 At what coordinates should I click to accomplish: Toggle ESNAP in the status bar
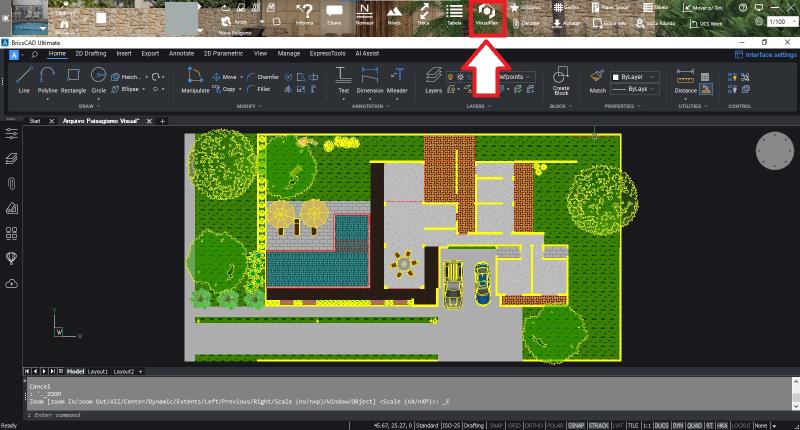(576, 425)
